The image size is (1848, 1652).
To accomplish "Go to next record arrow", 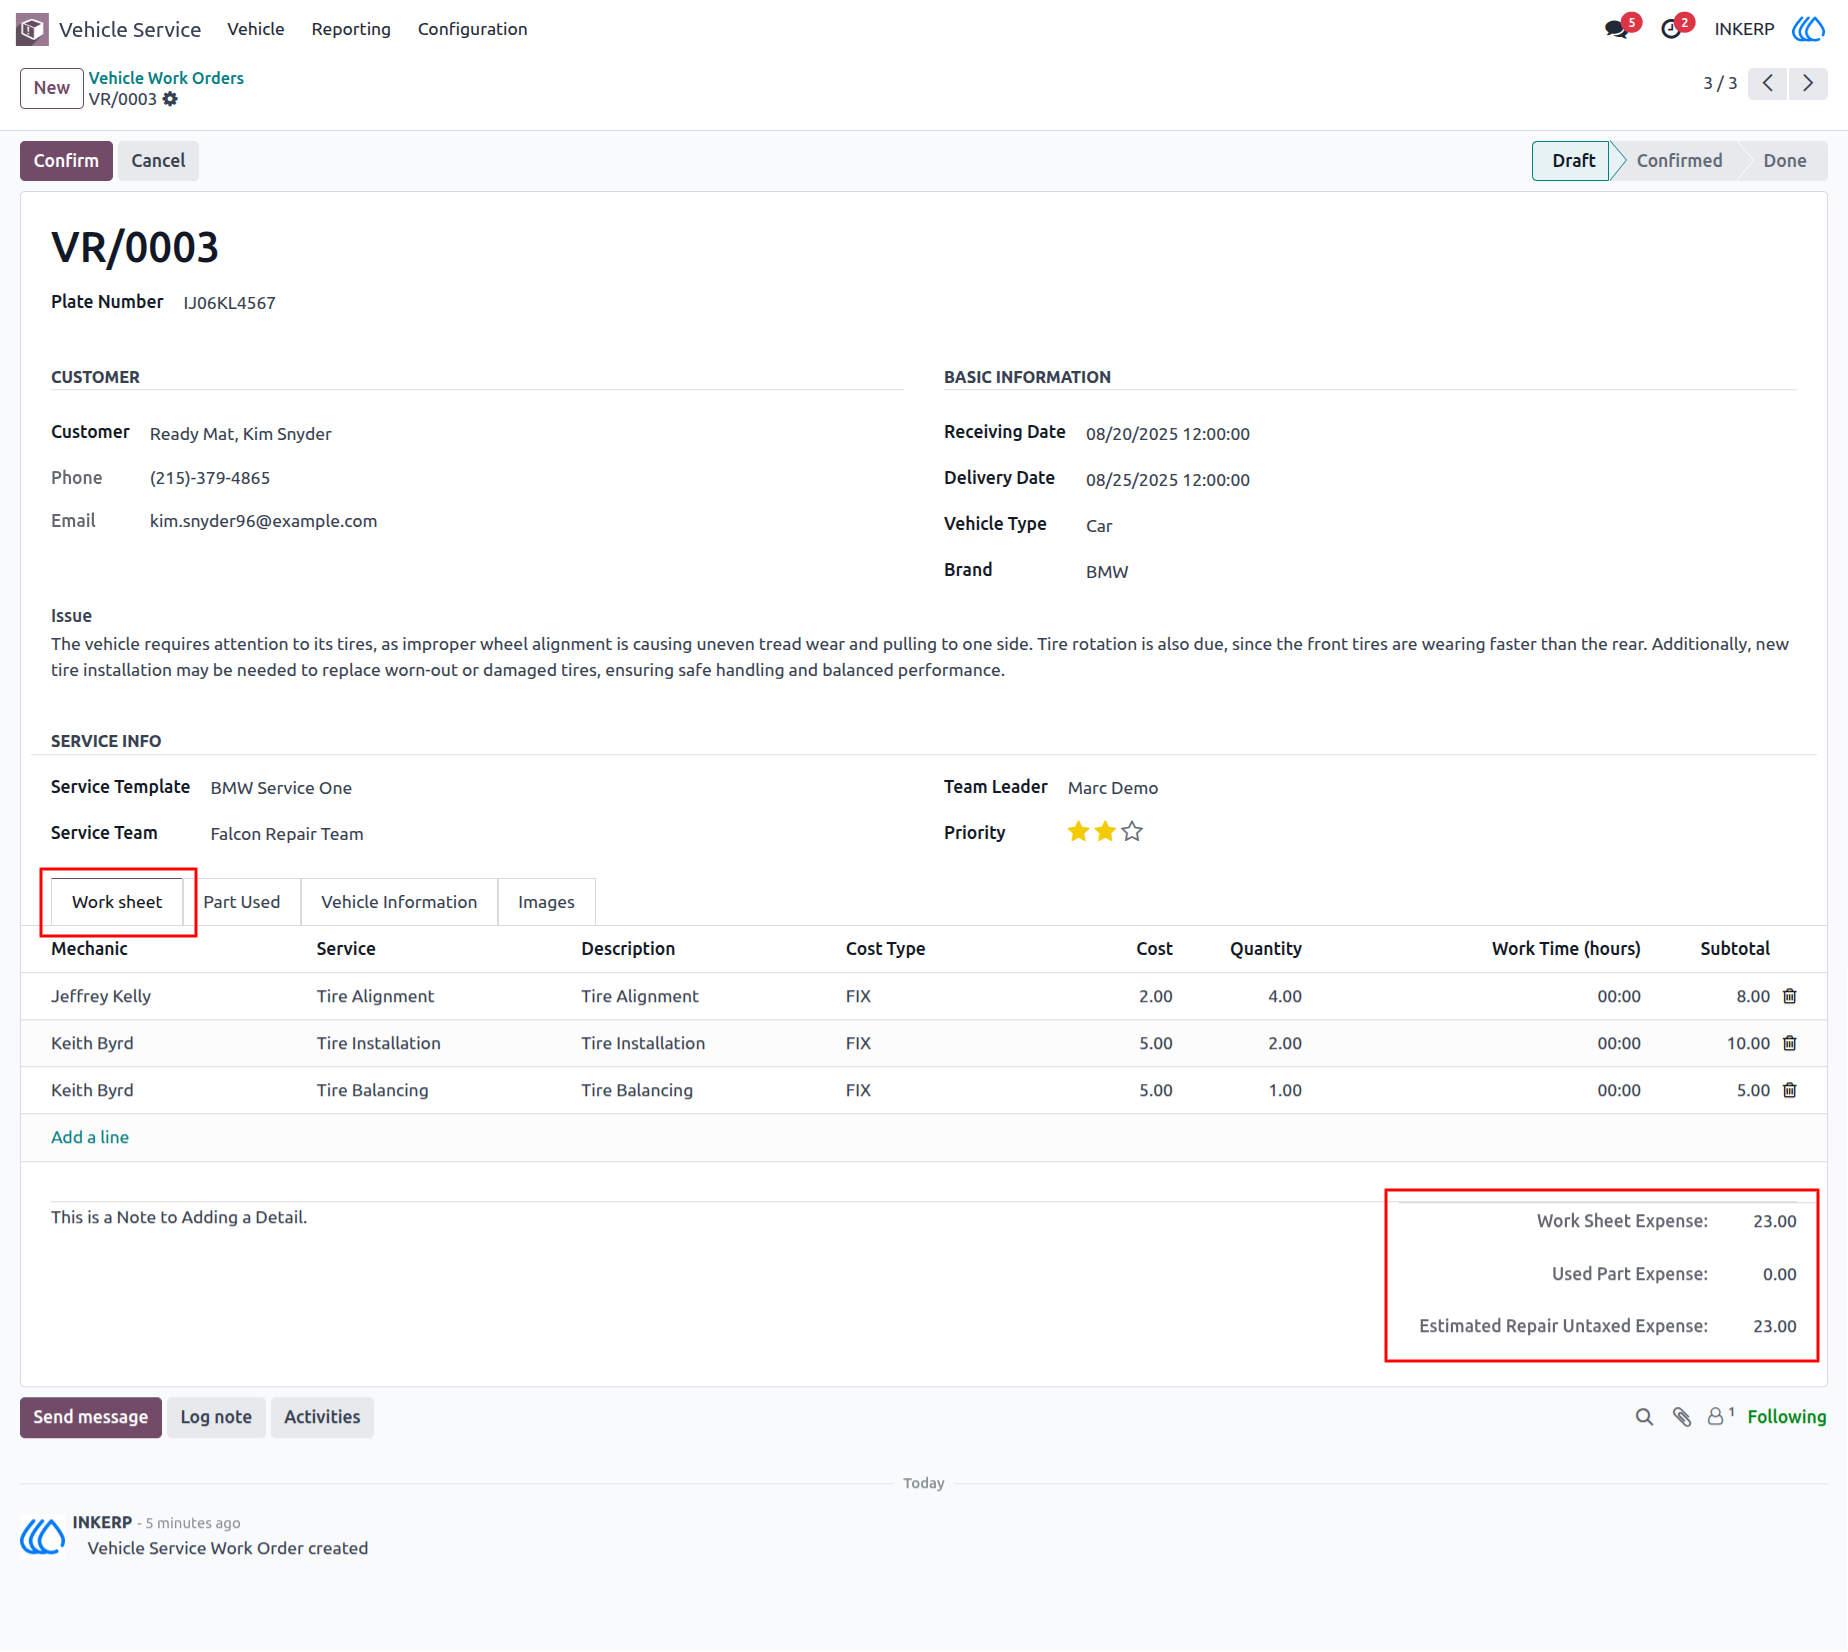I will [x=1808, y=83].
